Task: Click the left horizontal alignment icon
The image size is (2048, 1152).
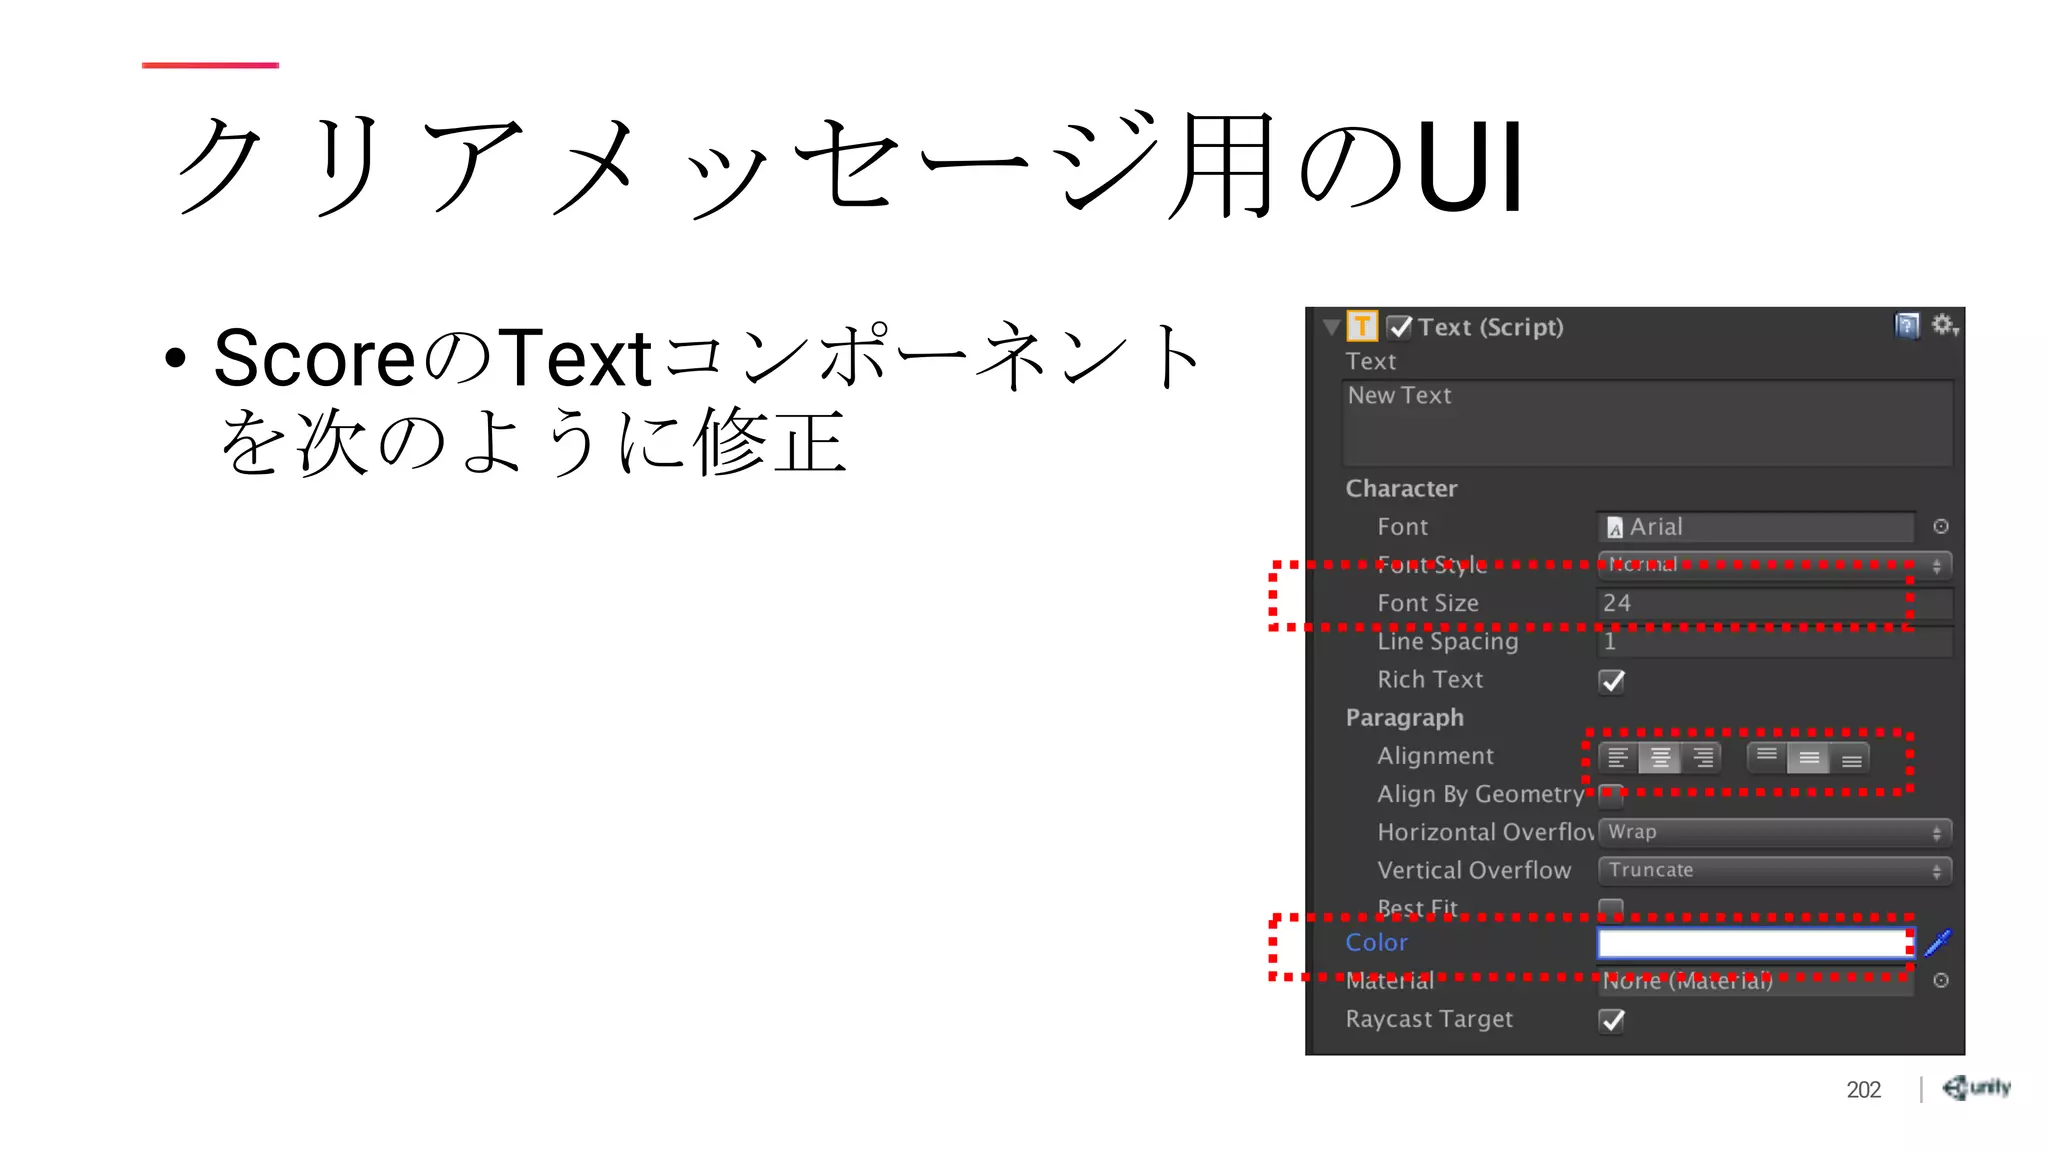Action: coord(1618,758)
